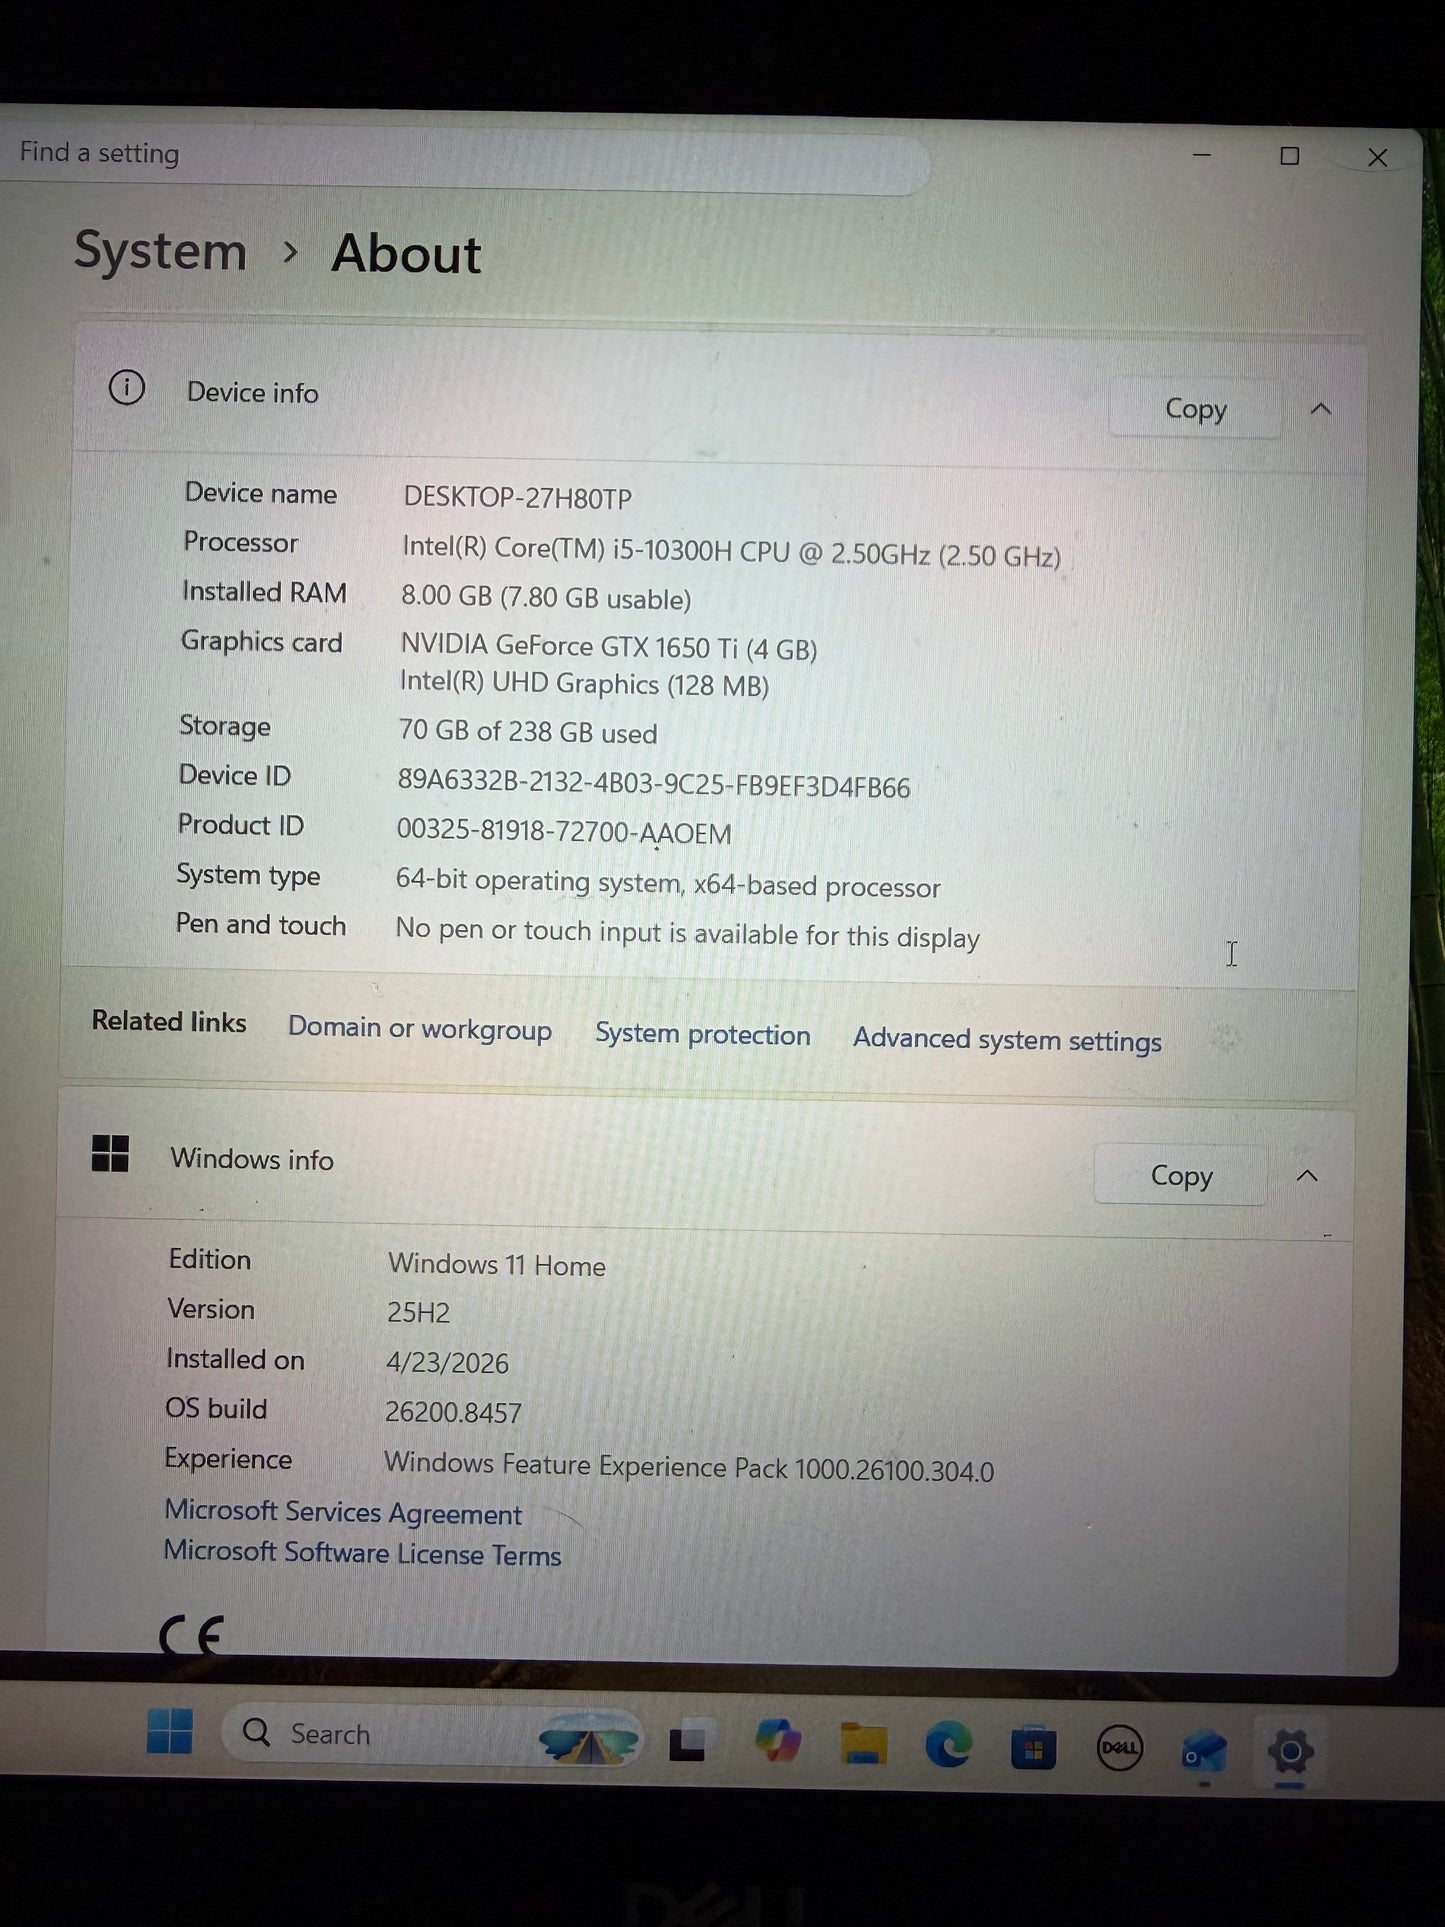1445x1927 pixels.
Task: Open Domain or workgroup link
Action: [420, 1029]
